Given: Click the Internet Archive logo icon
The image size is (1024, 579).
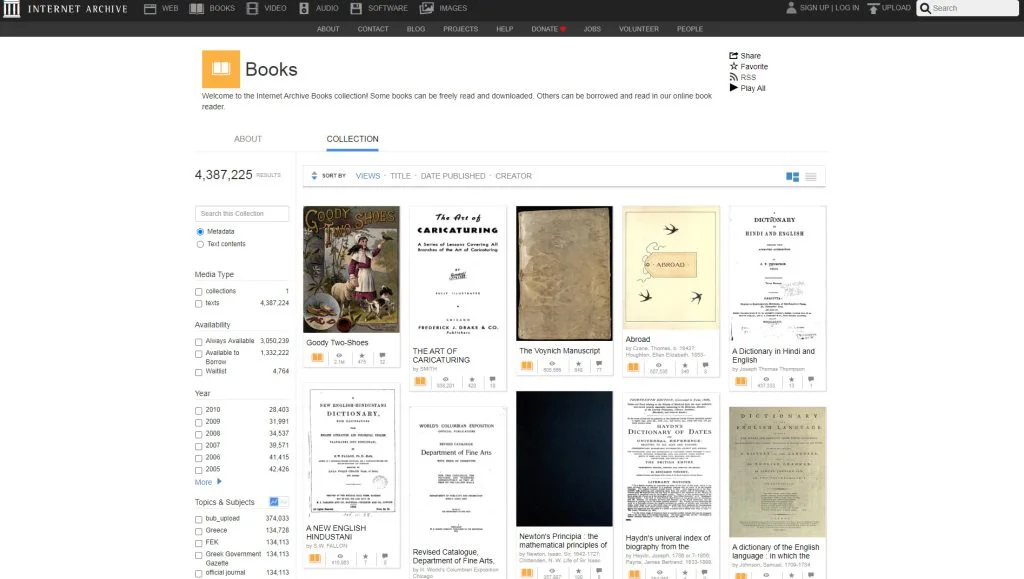Looking at the screenshot, I should tap(12, 8).
